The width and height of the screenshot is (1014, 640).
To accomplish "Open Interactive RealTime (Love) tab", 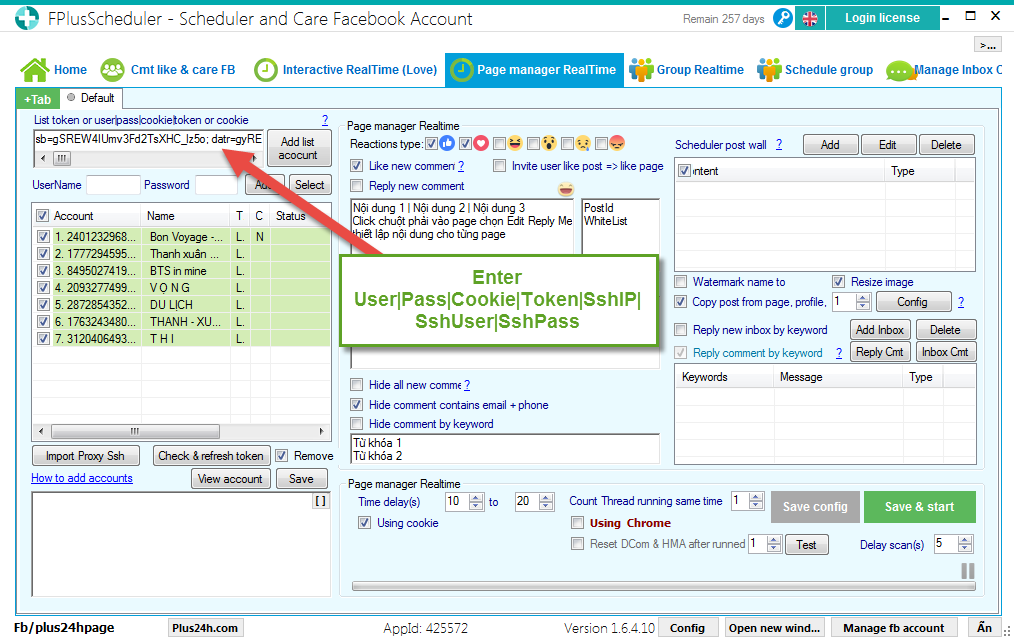I will click(345, 70).
